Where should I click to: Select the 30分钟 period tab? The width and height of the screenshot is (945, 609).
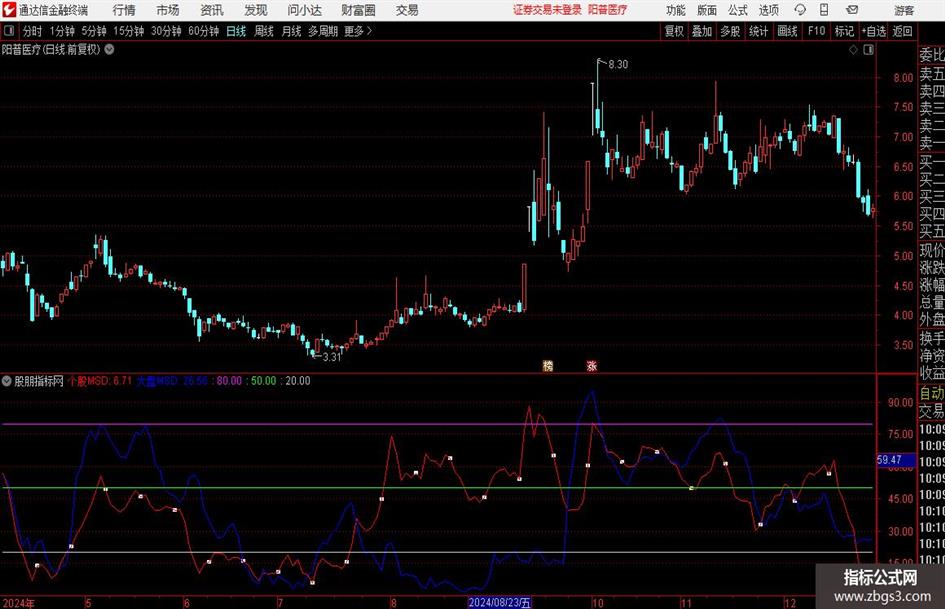(x=166, y=31)
